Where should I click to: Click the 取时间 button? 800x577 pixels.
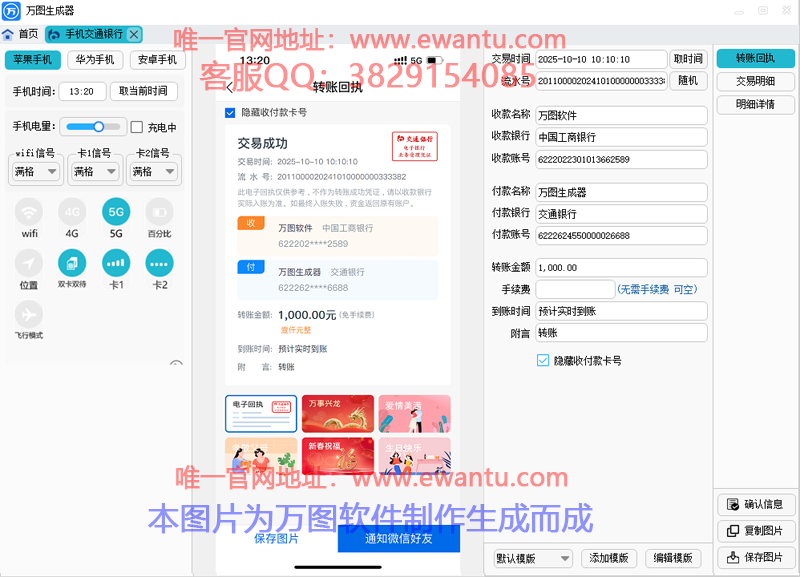[688, 59]
